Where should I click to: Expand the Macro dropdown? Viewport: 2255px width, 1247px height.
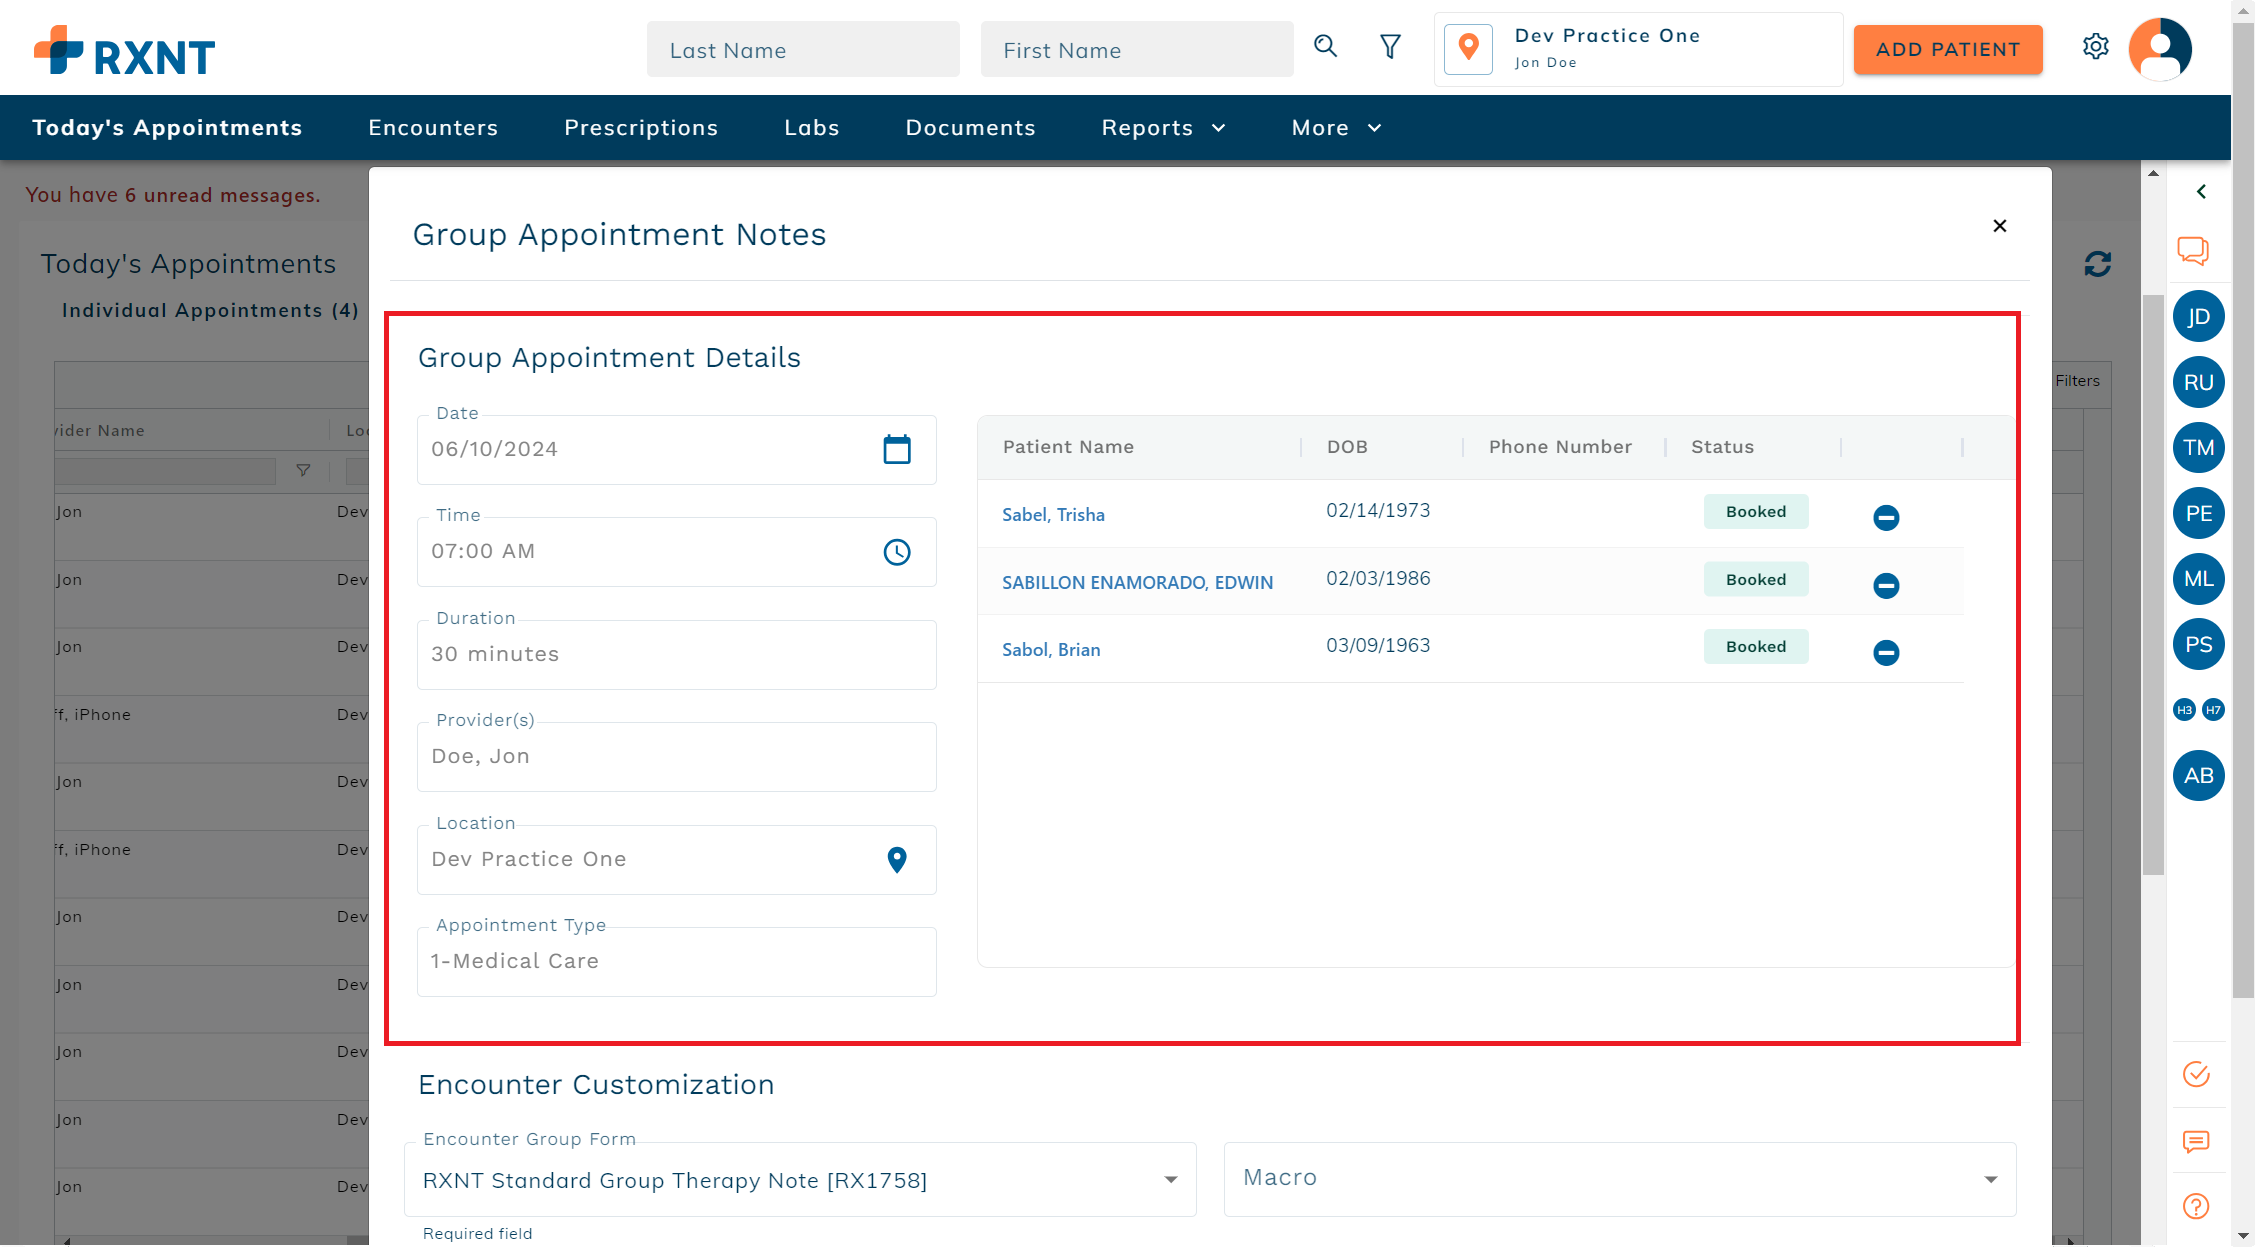pos(1990,1180)
